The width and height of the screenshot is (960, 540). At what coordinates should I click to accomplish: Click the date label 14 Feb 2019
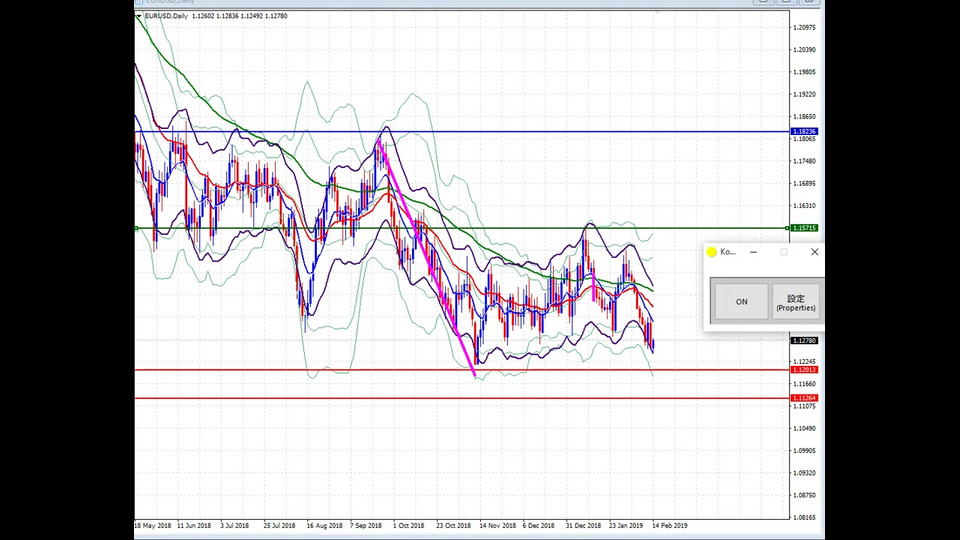(x=669, y=525)
